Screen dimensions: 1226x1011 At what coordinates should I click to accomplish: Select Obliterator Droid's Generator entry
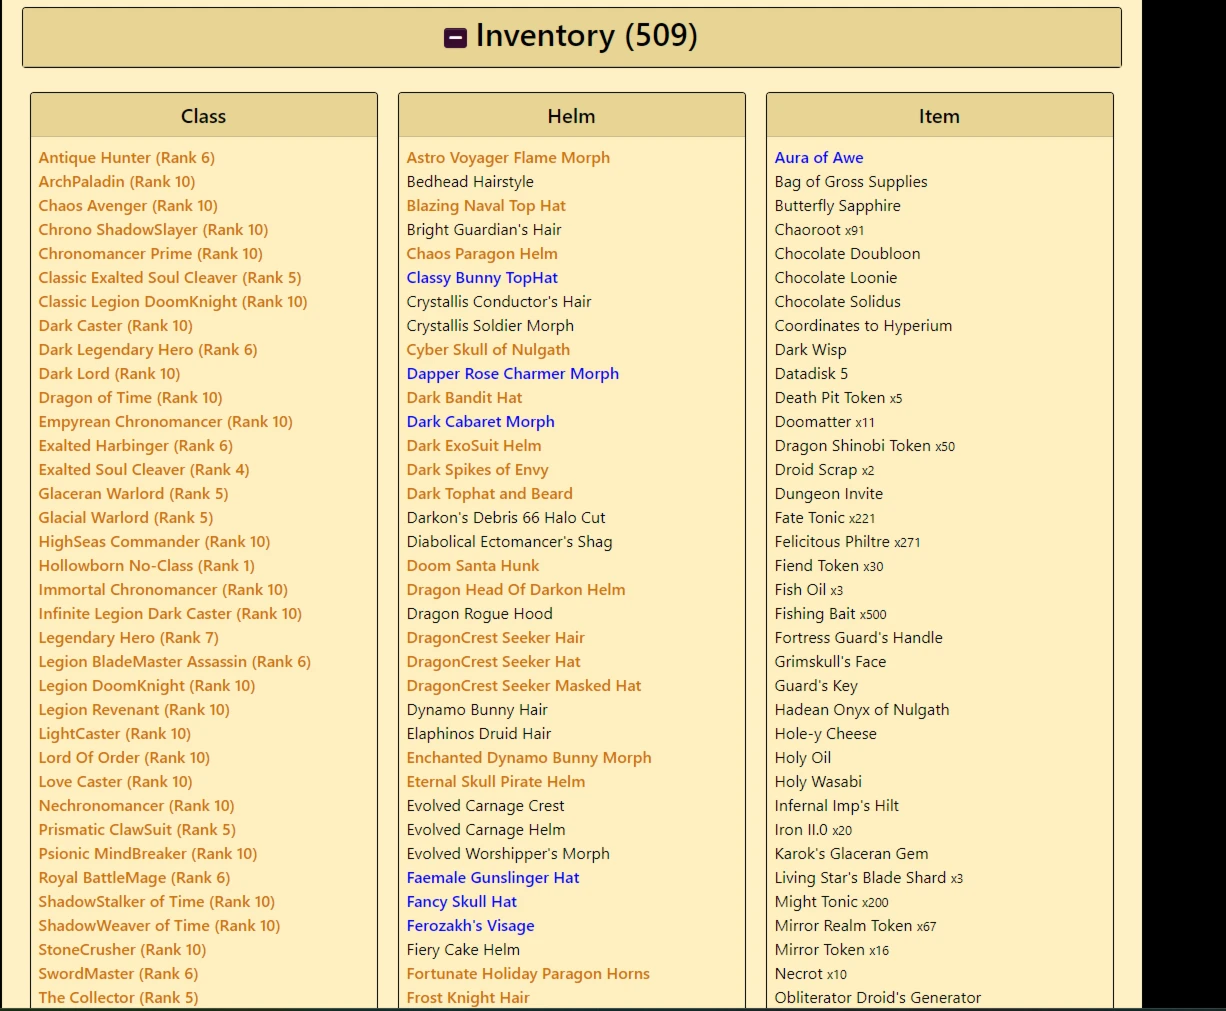click(878, 998)
